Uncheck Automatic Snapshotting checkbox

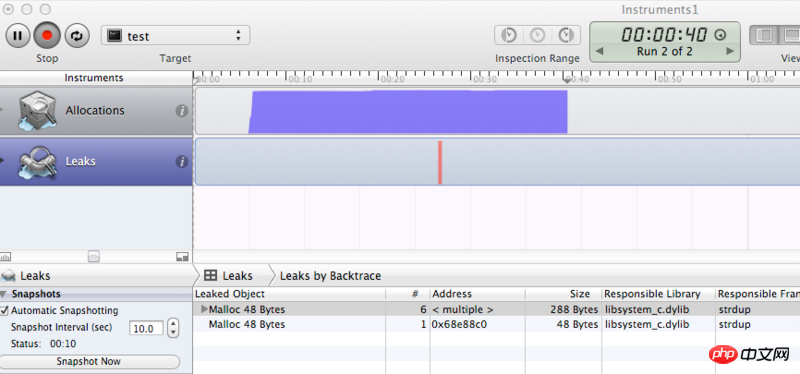tap(5, 310)
